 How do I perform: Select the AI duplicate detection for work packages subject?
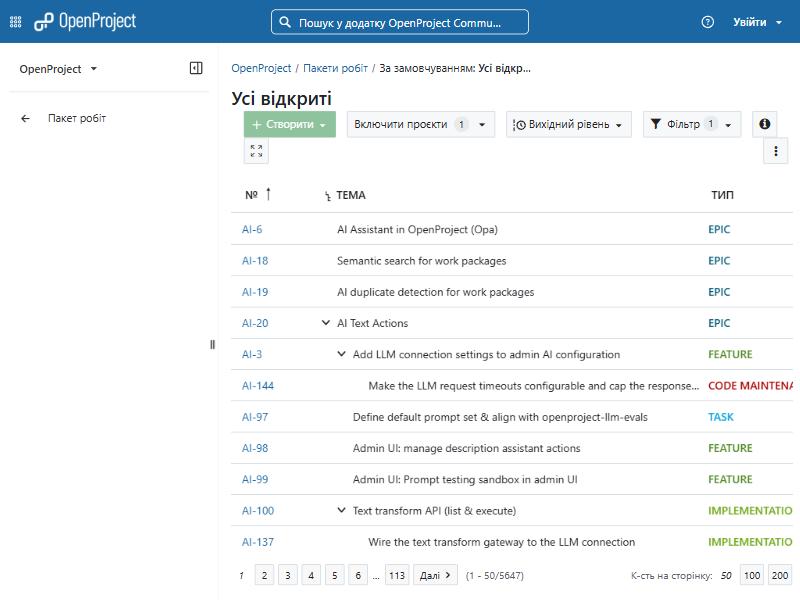coord(435,292)
